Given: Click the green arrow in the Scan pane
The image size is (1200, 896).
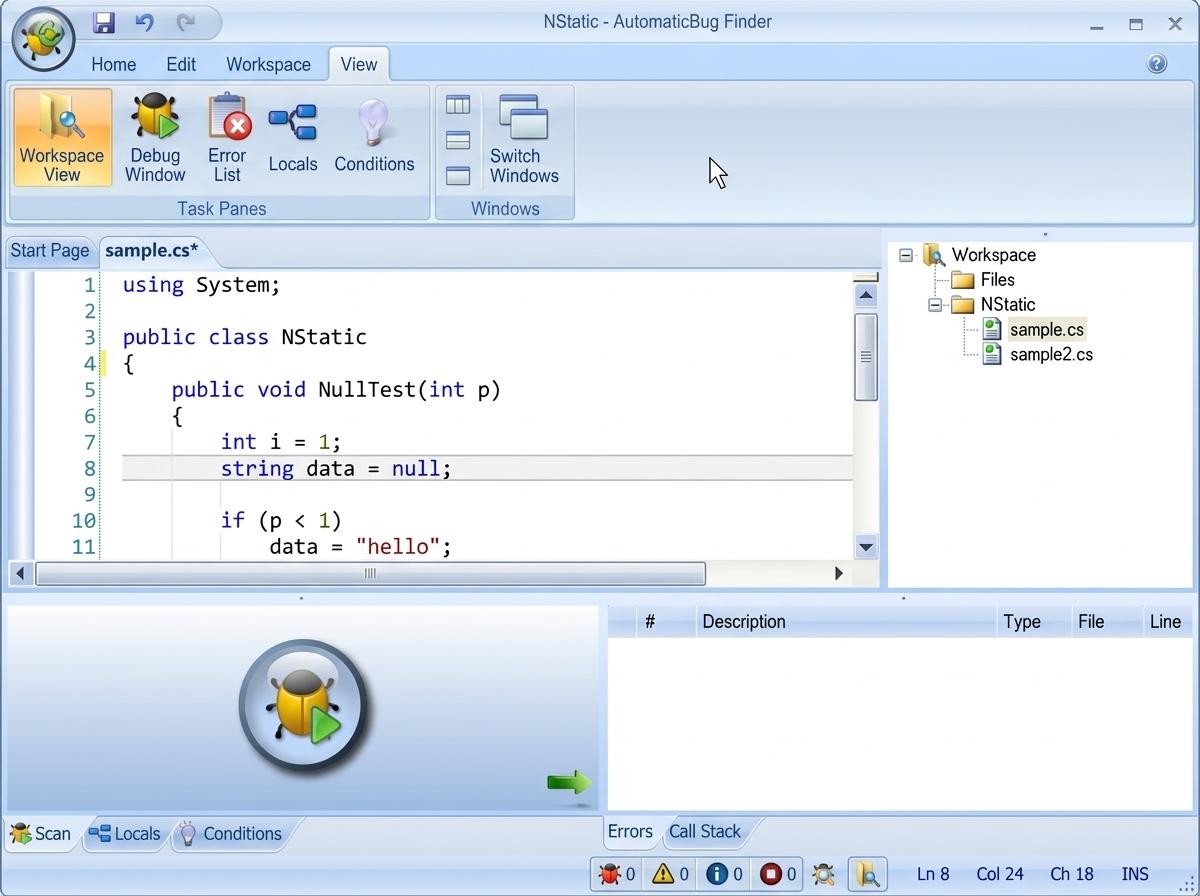Looking at the screenshot, I should point(569,783).
